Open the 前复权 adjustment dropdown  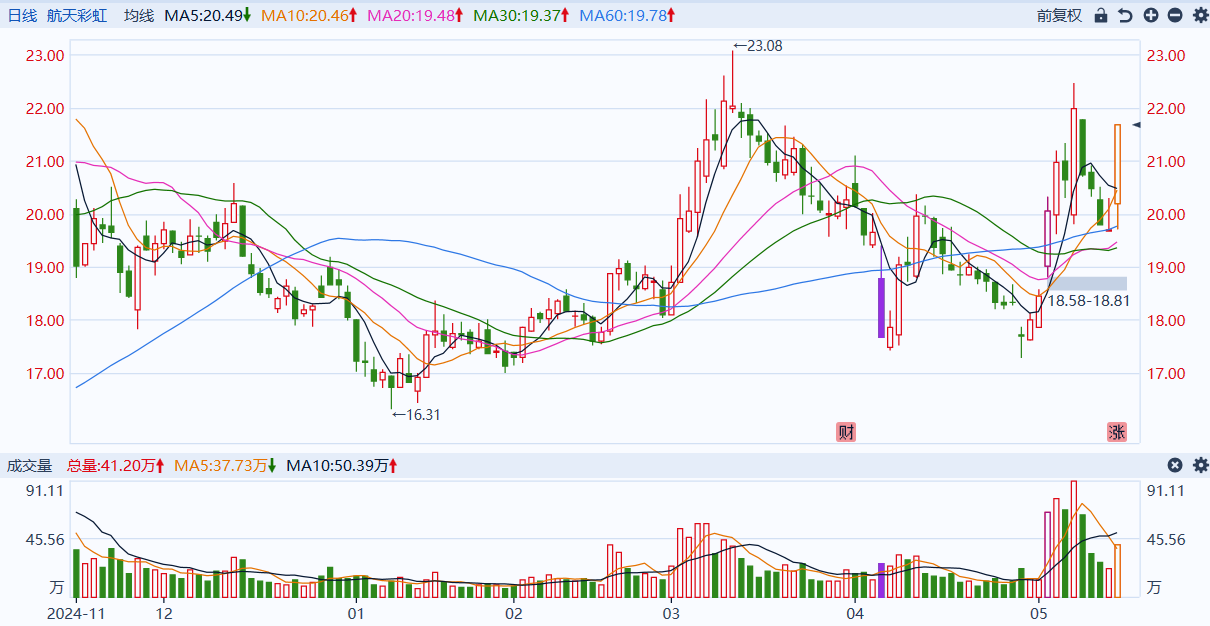[x=1059, y=15]
